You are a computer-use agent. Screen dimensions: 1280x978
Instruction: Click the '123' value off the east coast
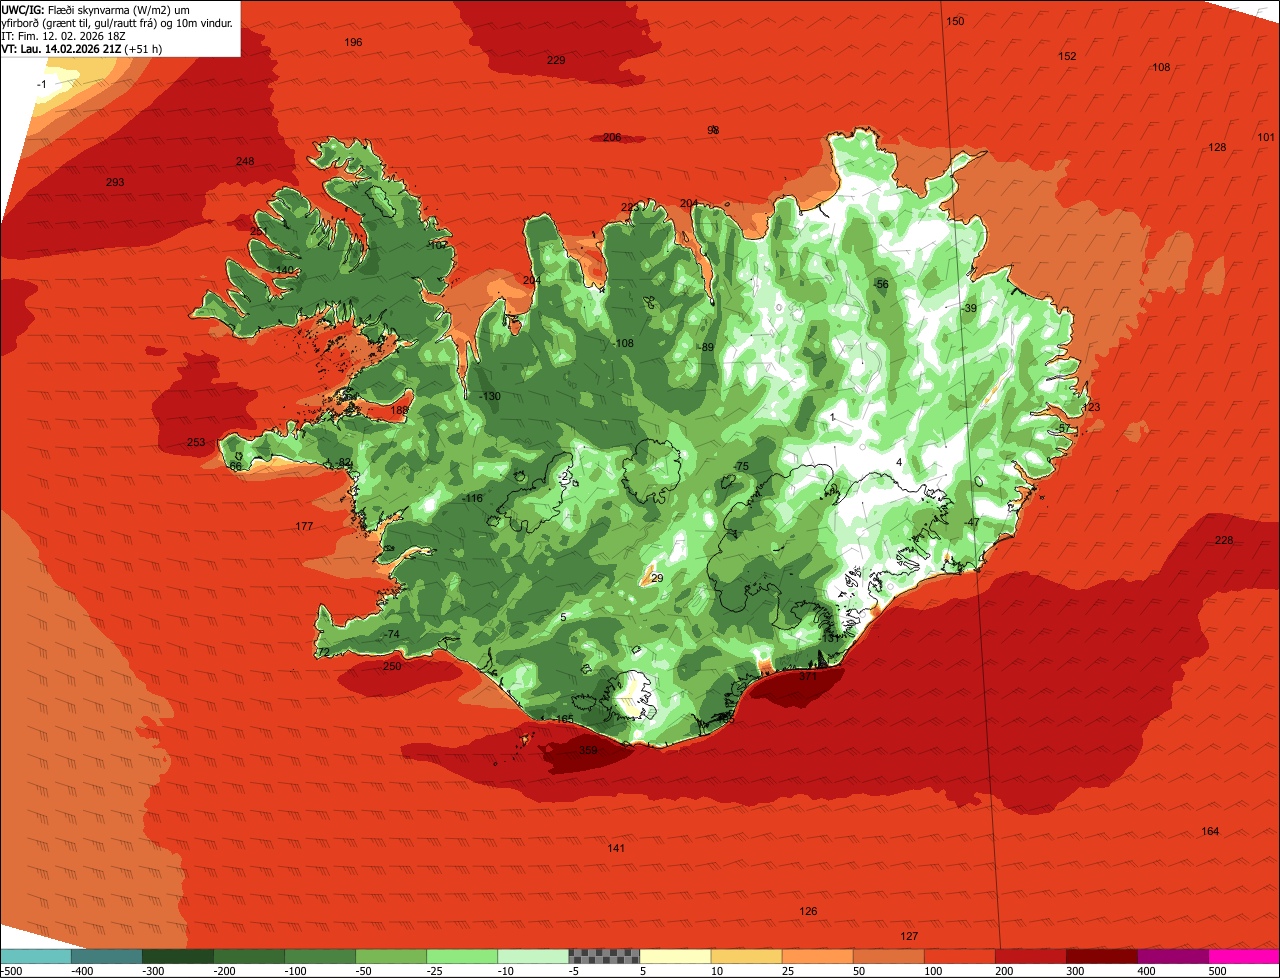click(1090, 407)
